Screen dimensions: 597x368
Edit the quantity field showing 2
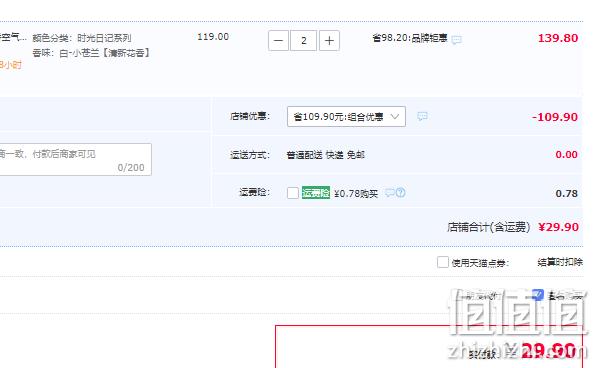[x=303, y=40]
